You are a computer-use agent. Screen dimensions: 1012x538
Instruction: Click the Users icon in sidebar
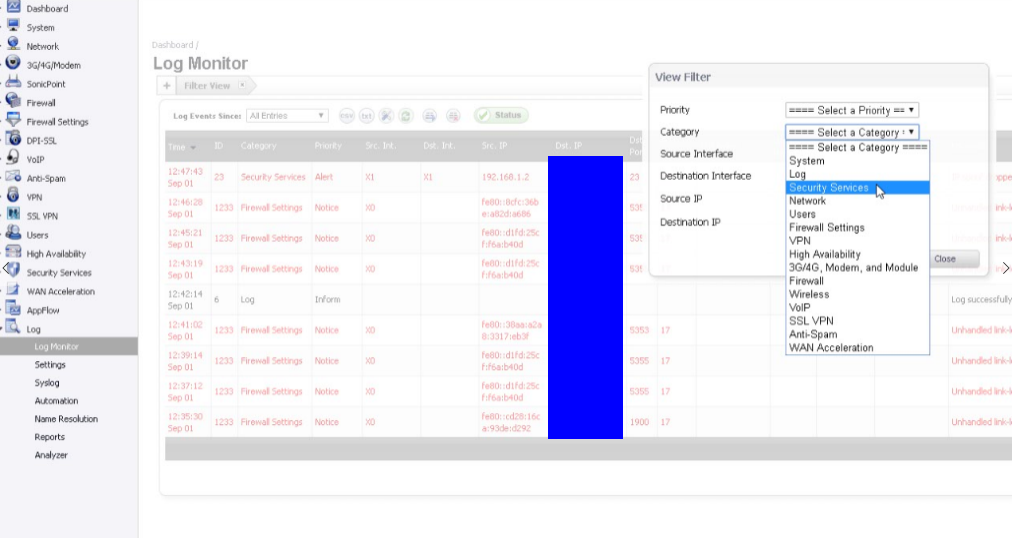[x=13, y=232]
